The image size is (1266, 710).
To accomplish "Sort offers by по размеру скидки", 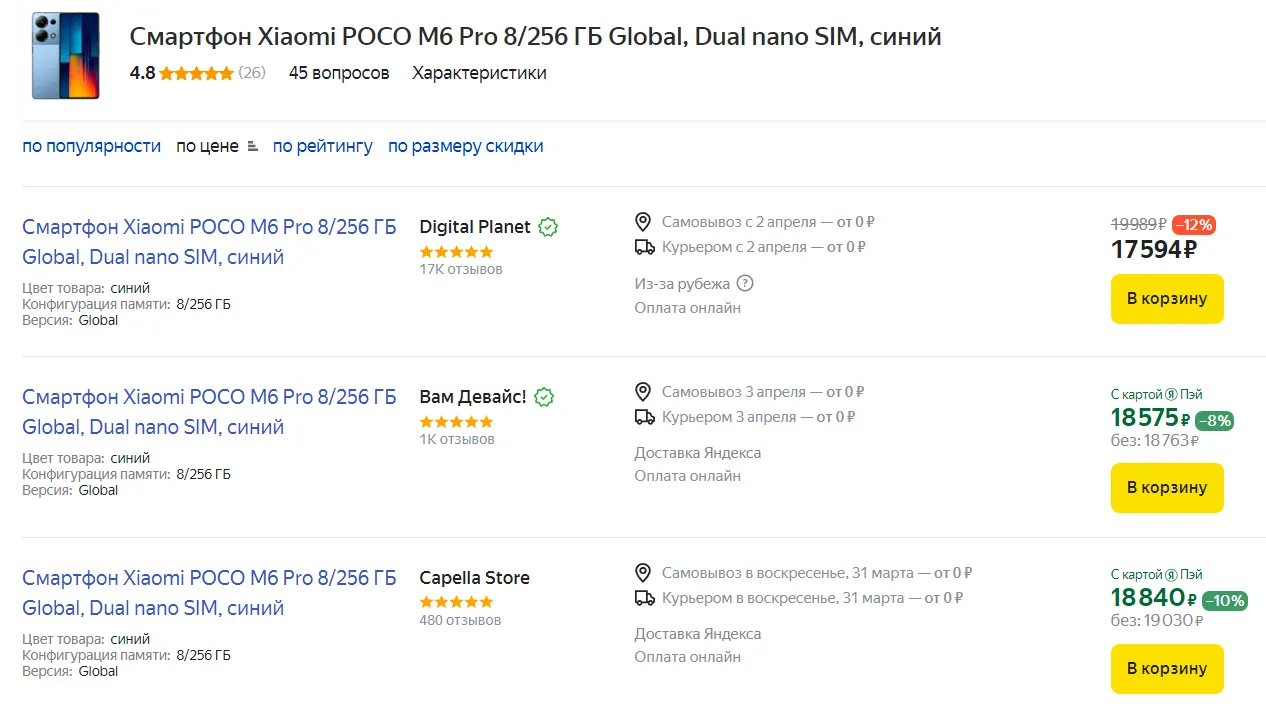I will 465,146.
